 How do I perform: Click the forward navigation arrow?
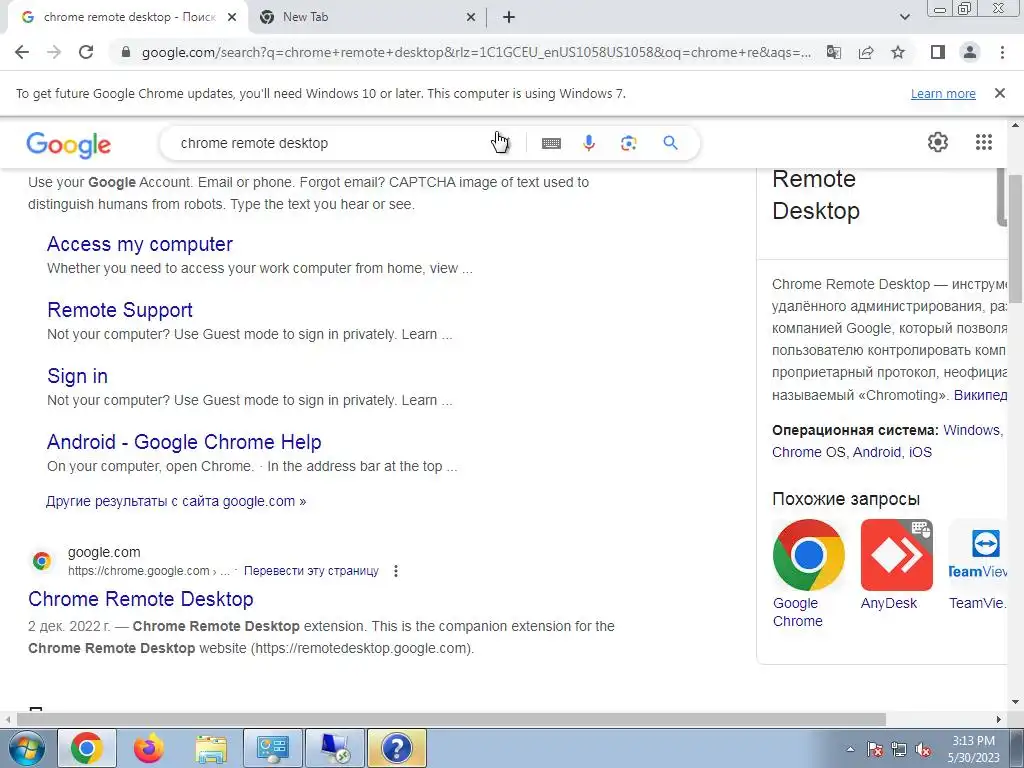click(x=54, y=52)
